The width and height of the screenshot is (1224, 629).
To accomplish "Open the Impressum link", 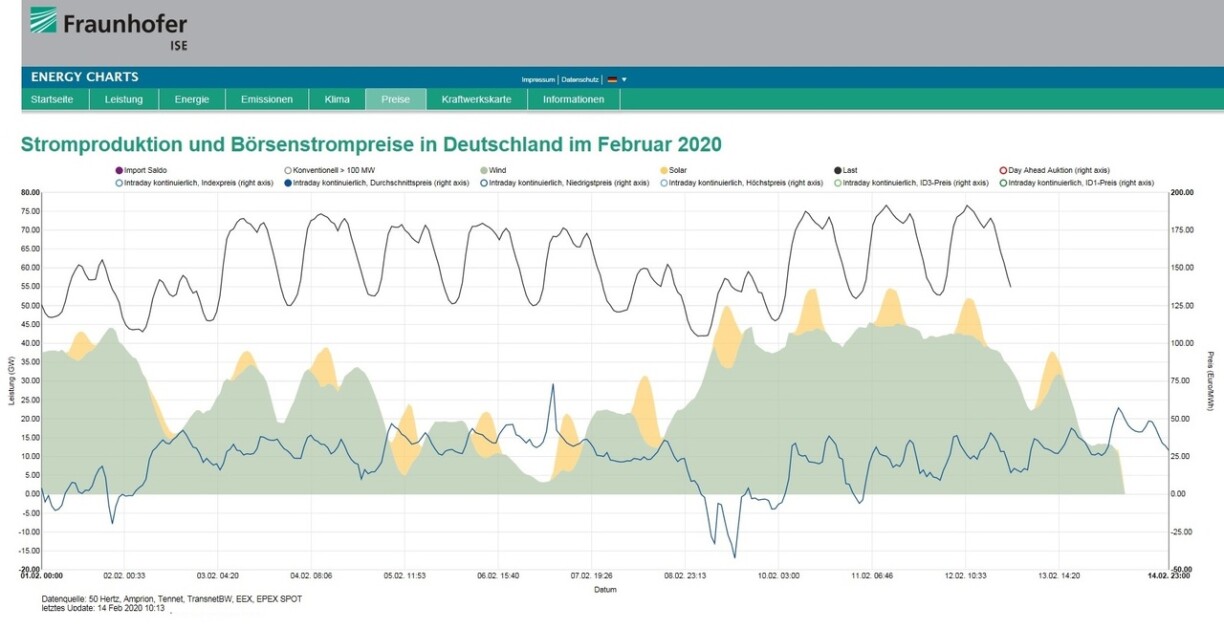I will pyautogui.click(x=538, y=79).
